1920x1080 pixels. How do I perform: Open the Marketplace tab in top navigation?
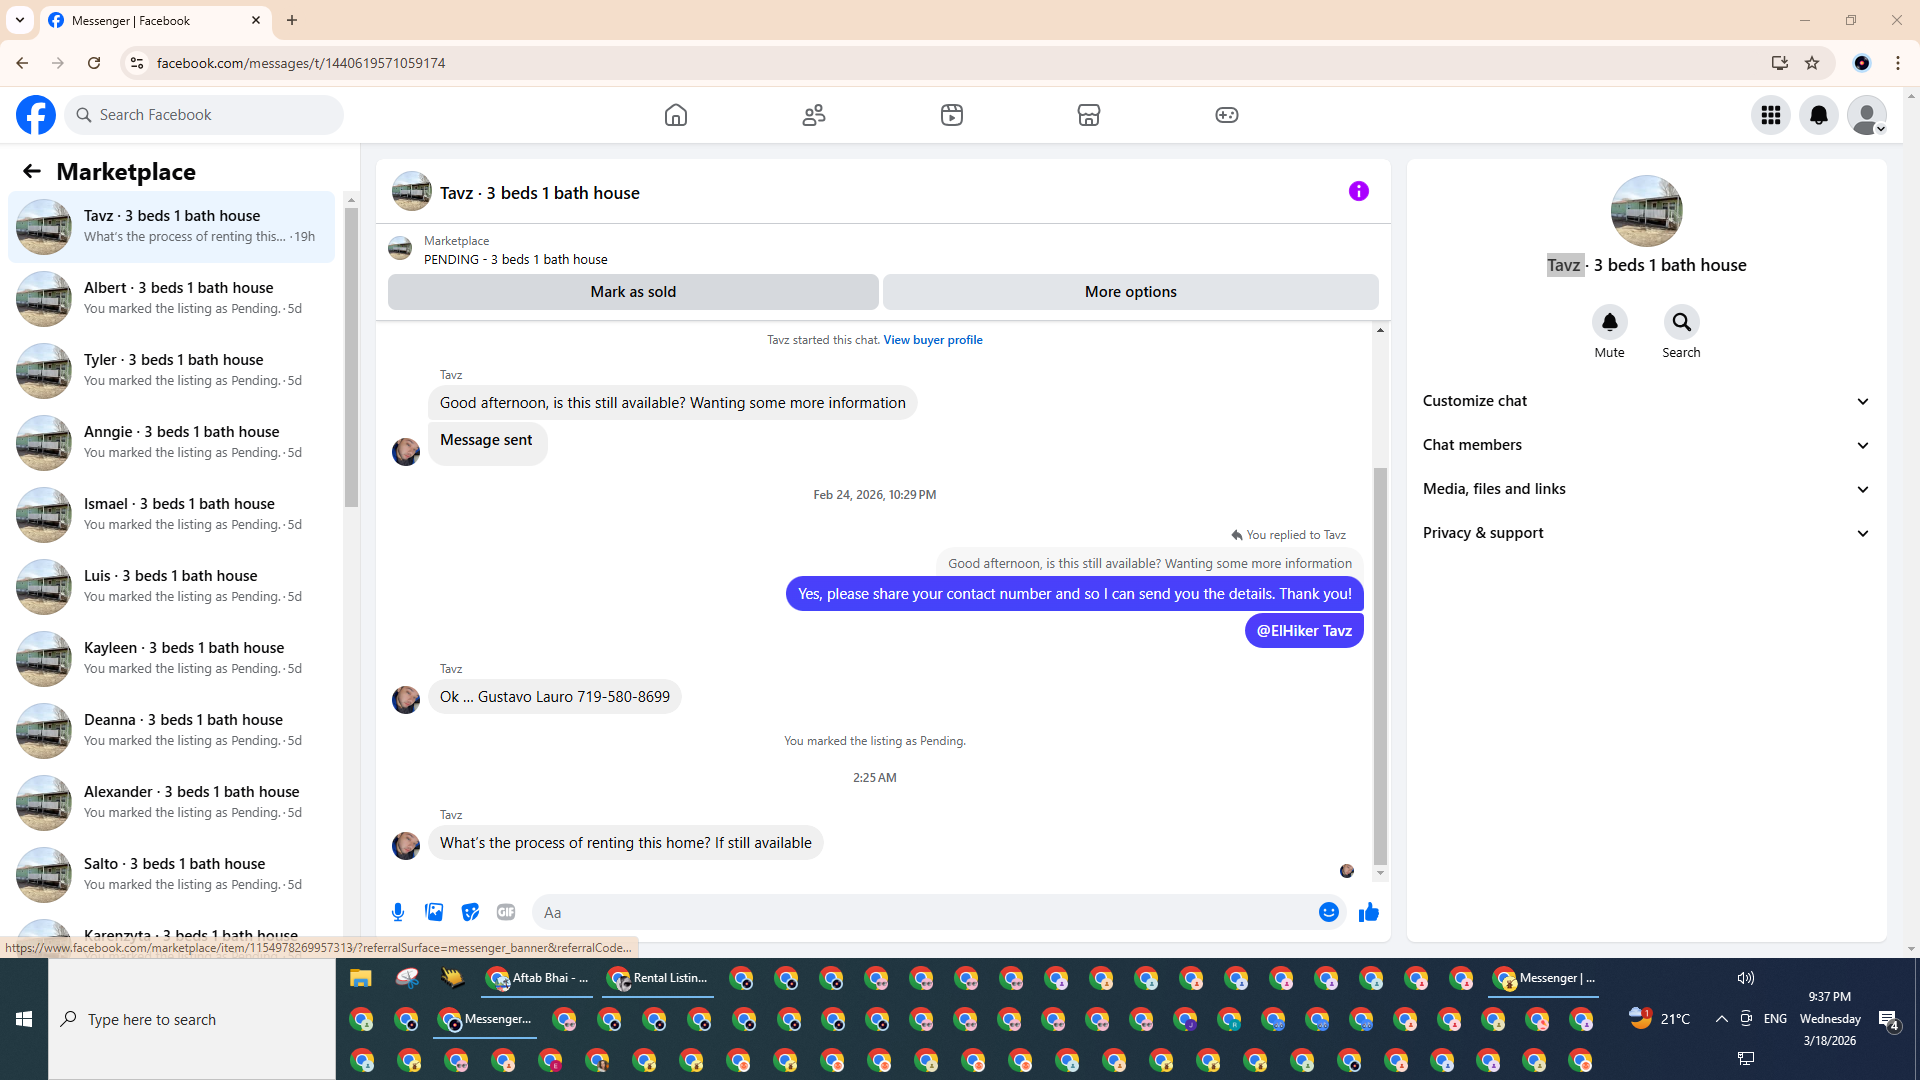[x=1089, y=115]
